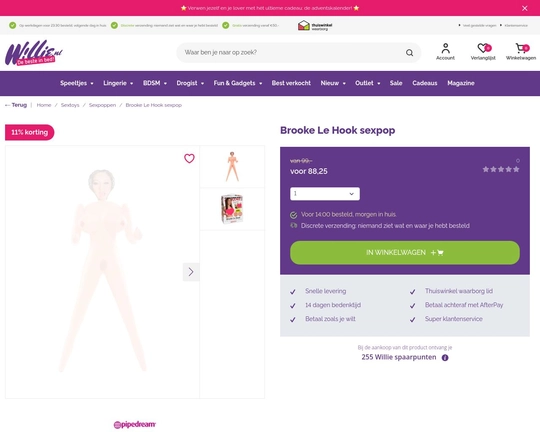Go to Best verkocht

pyautogui.click(x=291, y=83)
